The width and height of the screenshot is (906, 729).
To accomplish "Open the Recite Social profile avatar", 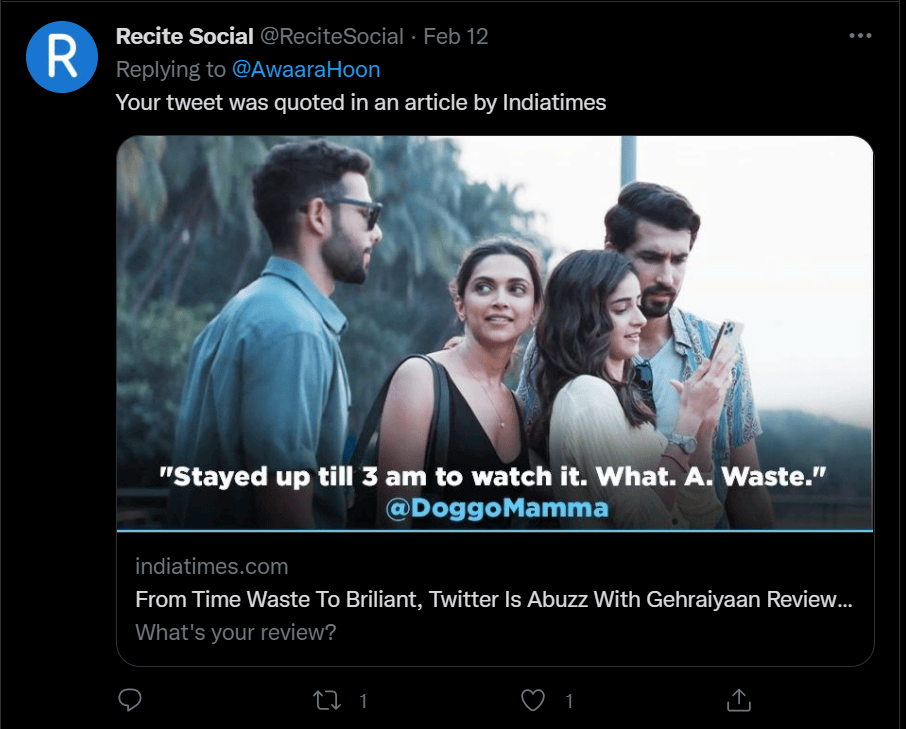I will coord(61,57).
